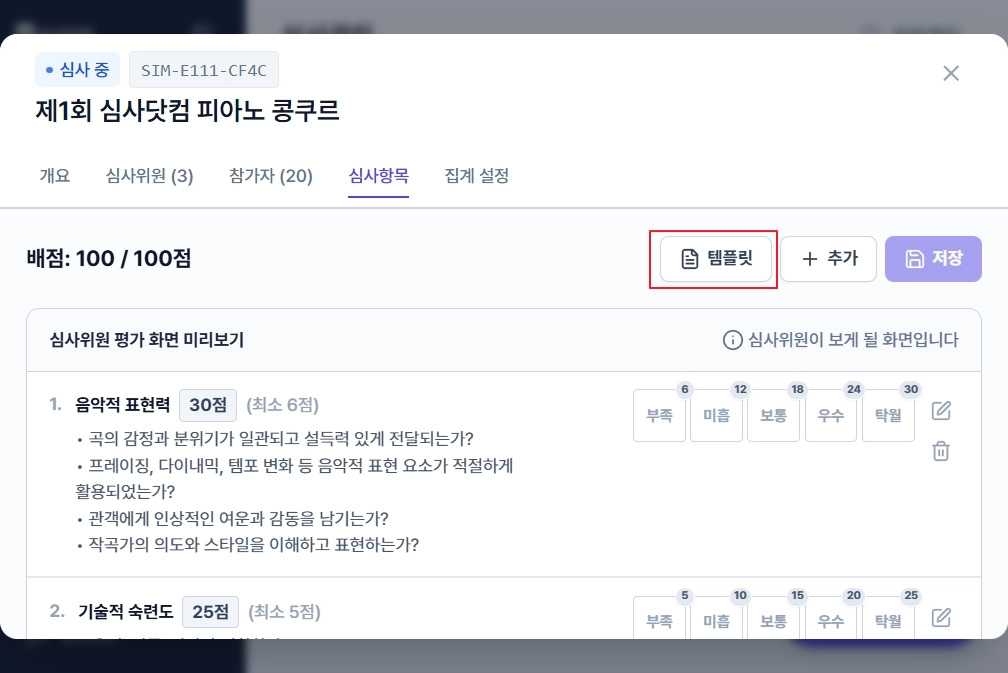Save scoring changes with the 저장 button
The height and width of the screenshot is (673, 1008).
pos(933,258)
